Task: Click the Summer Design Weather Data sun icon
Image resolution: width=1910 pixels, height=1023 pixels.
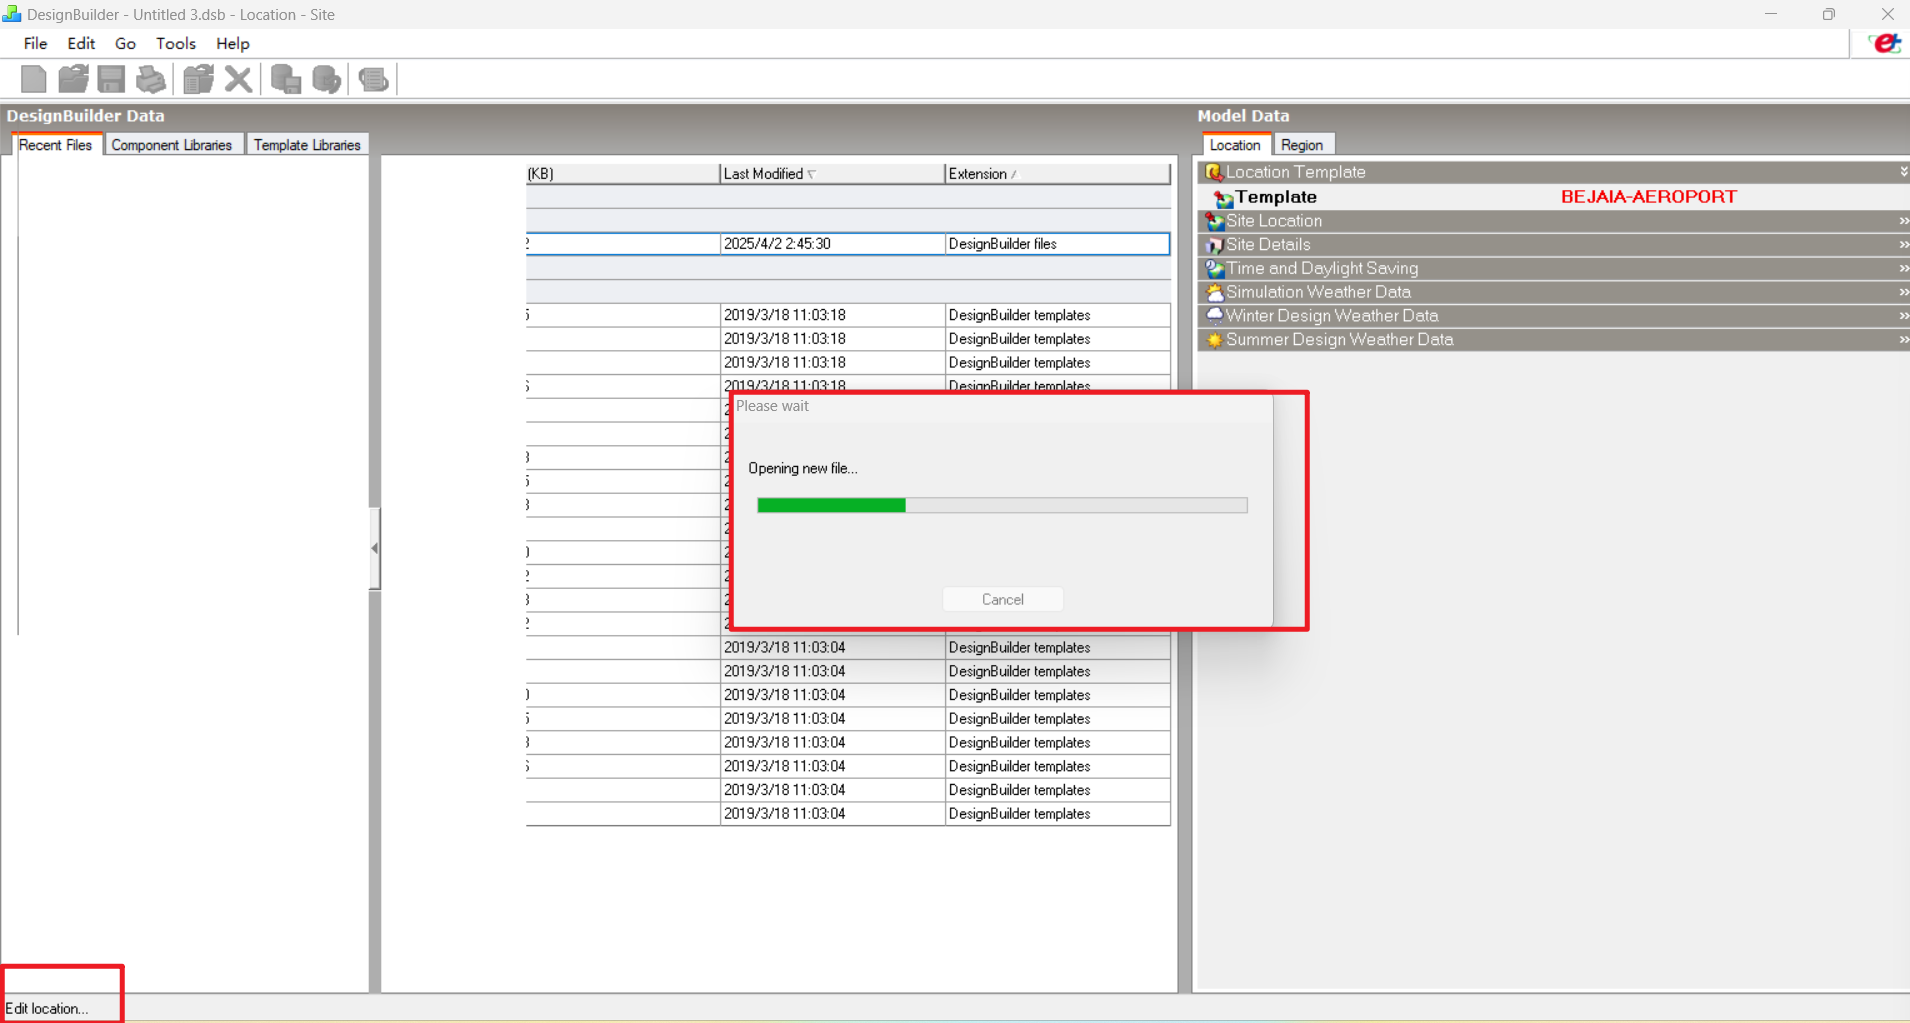Action: tap(1214, 340)
